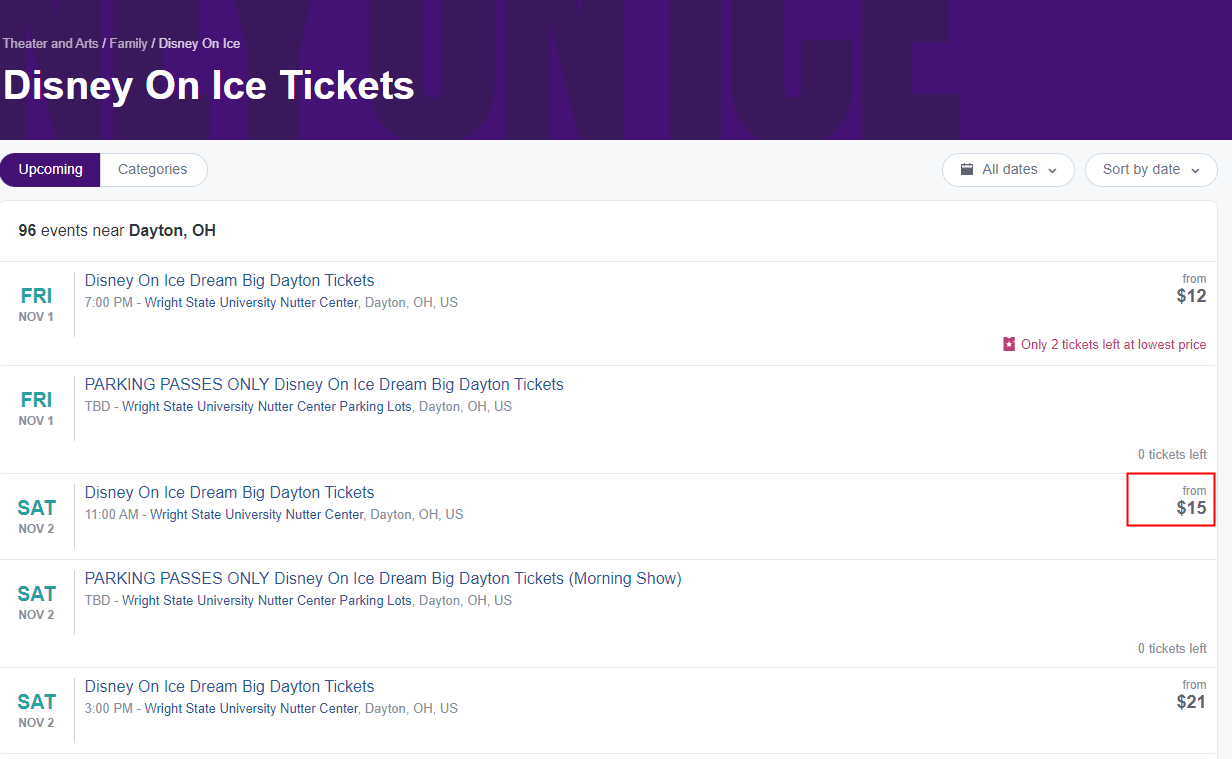Open the All dates dropdown chevron
Image resolution: width=1232 pixels, height=759 pixels.
coord(1052,171)
